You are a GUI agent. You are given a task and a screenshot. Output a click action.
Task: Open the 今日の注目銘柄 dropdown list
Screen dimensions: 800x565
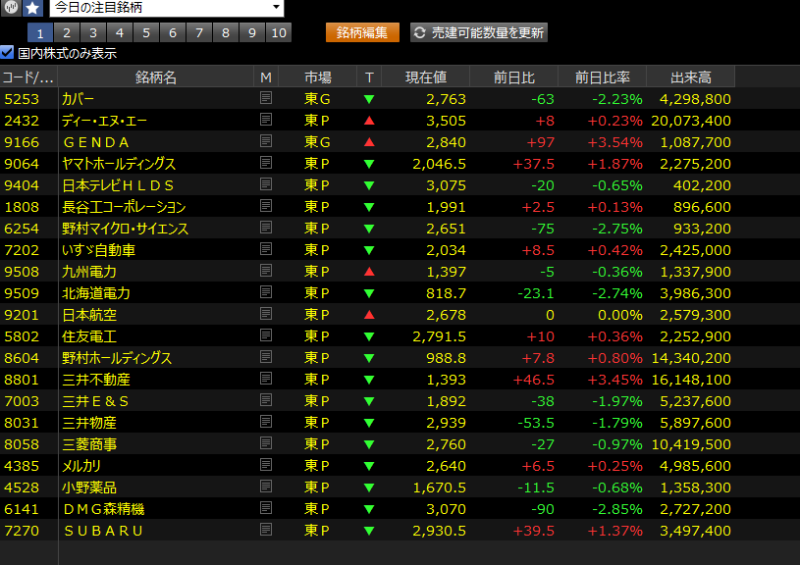pos(167,8)
